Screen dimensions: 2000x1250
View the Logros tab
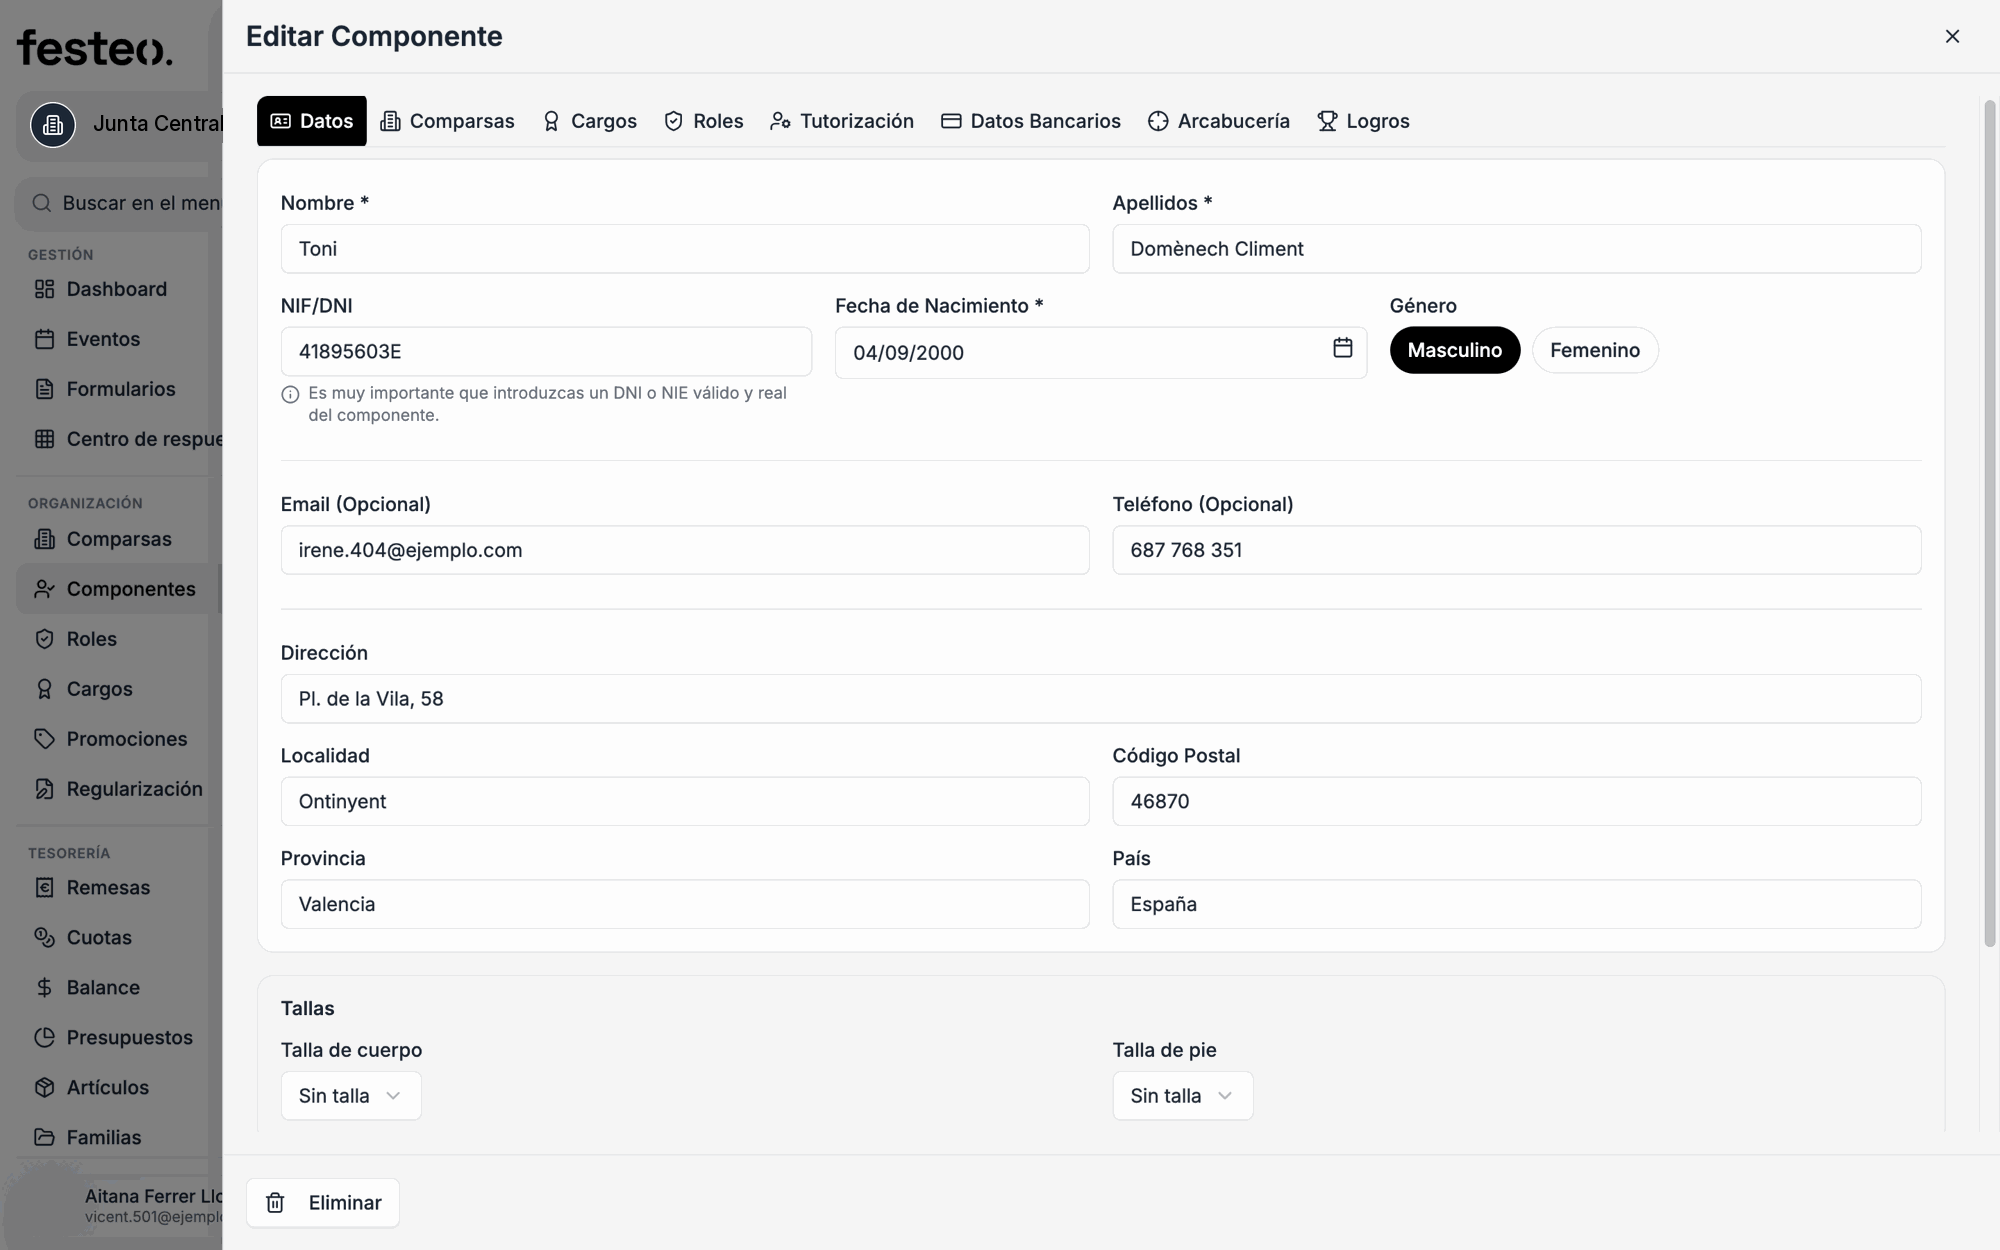pos(1363,121)
